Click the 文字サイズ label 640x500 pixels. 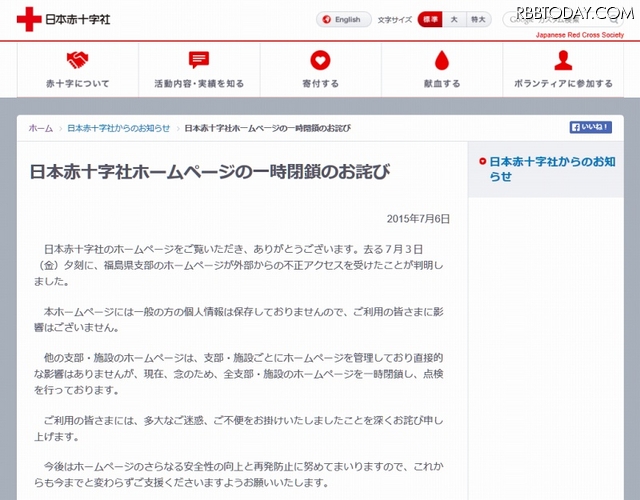pyautogui.click(x=395, y=20)
